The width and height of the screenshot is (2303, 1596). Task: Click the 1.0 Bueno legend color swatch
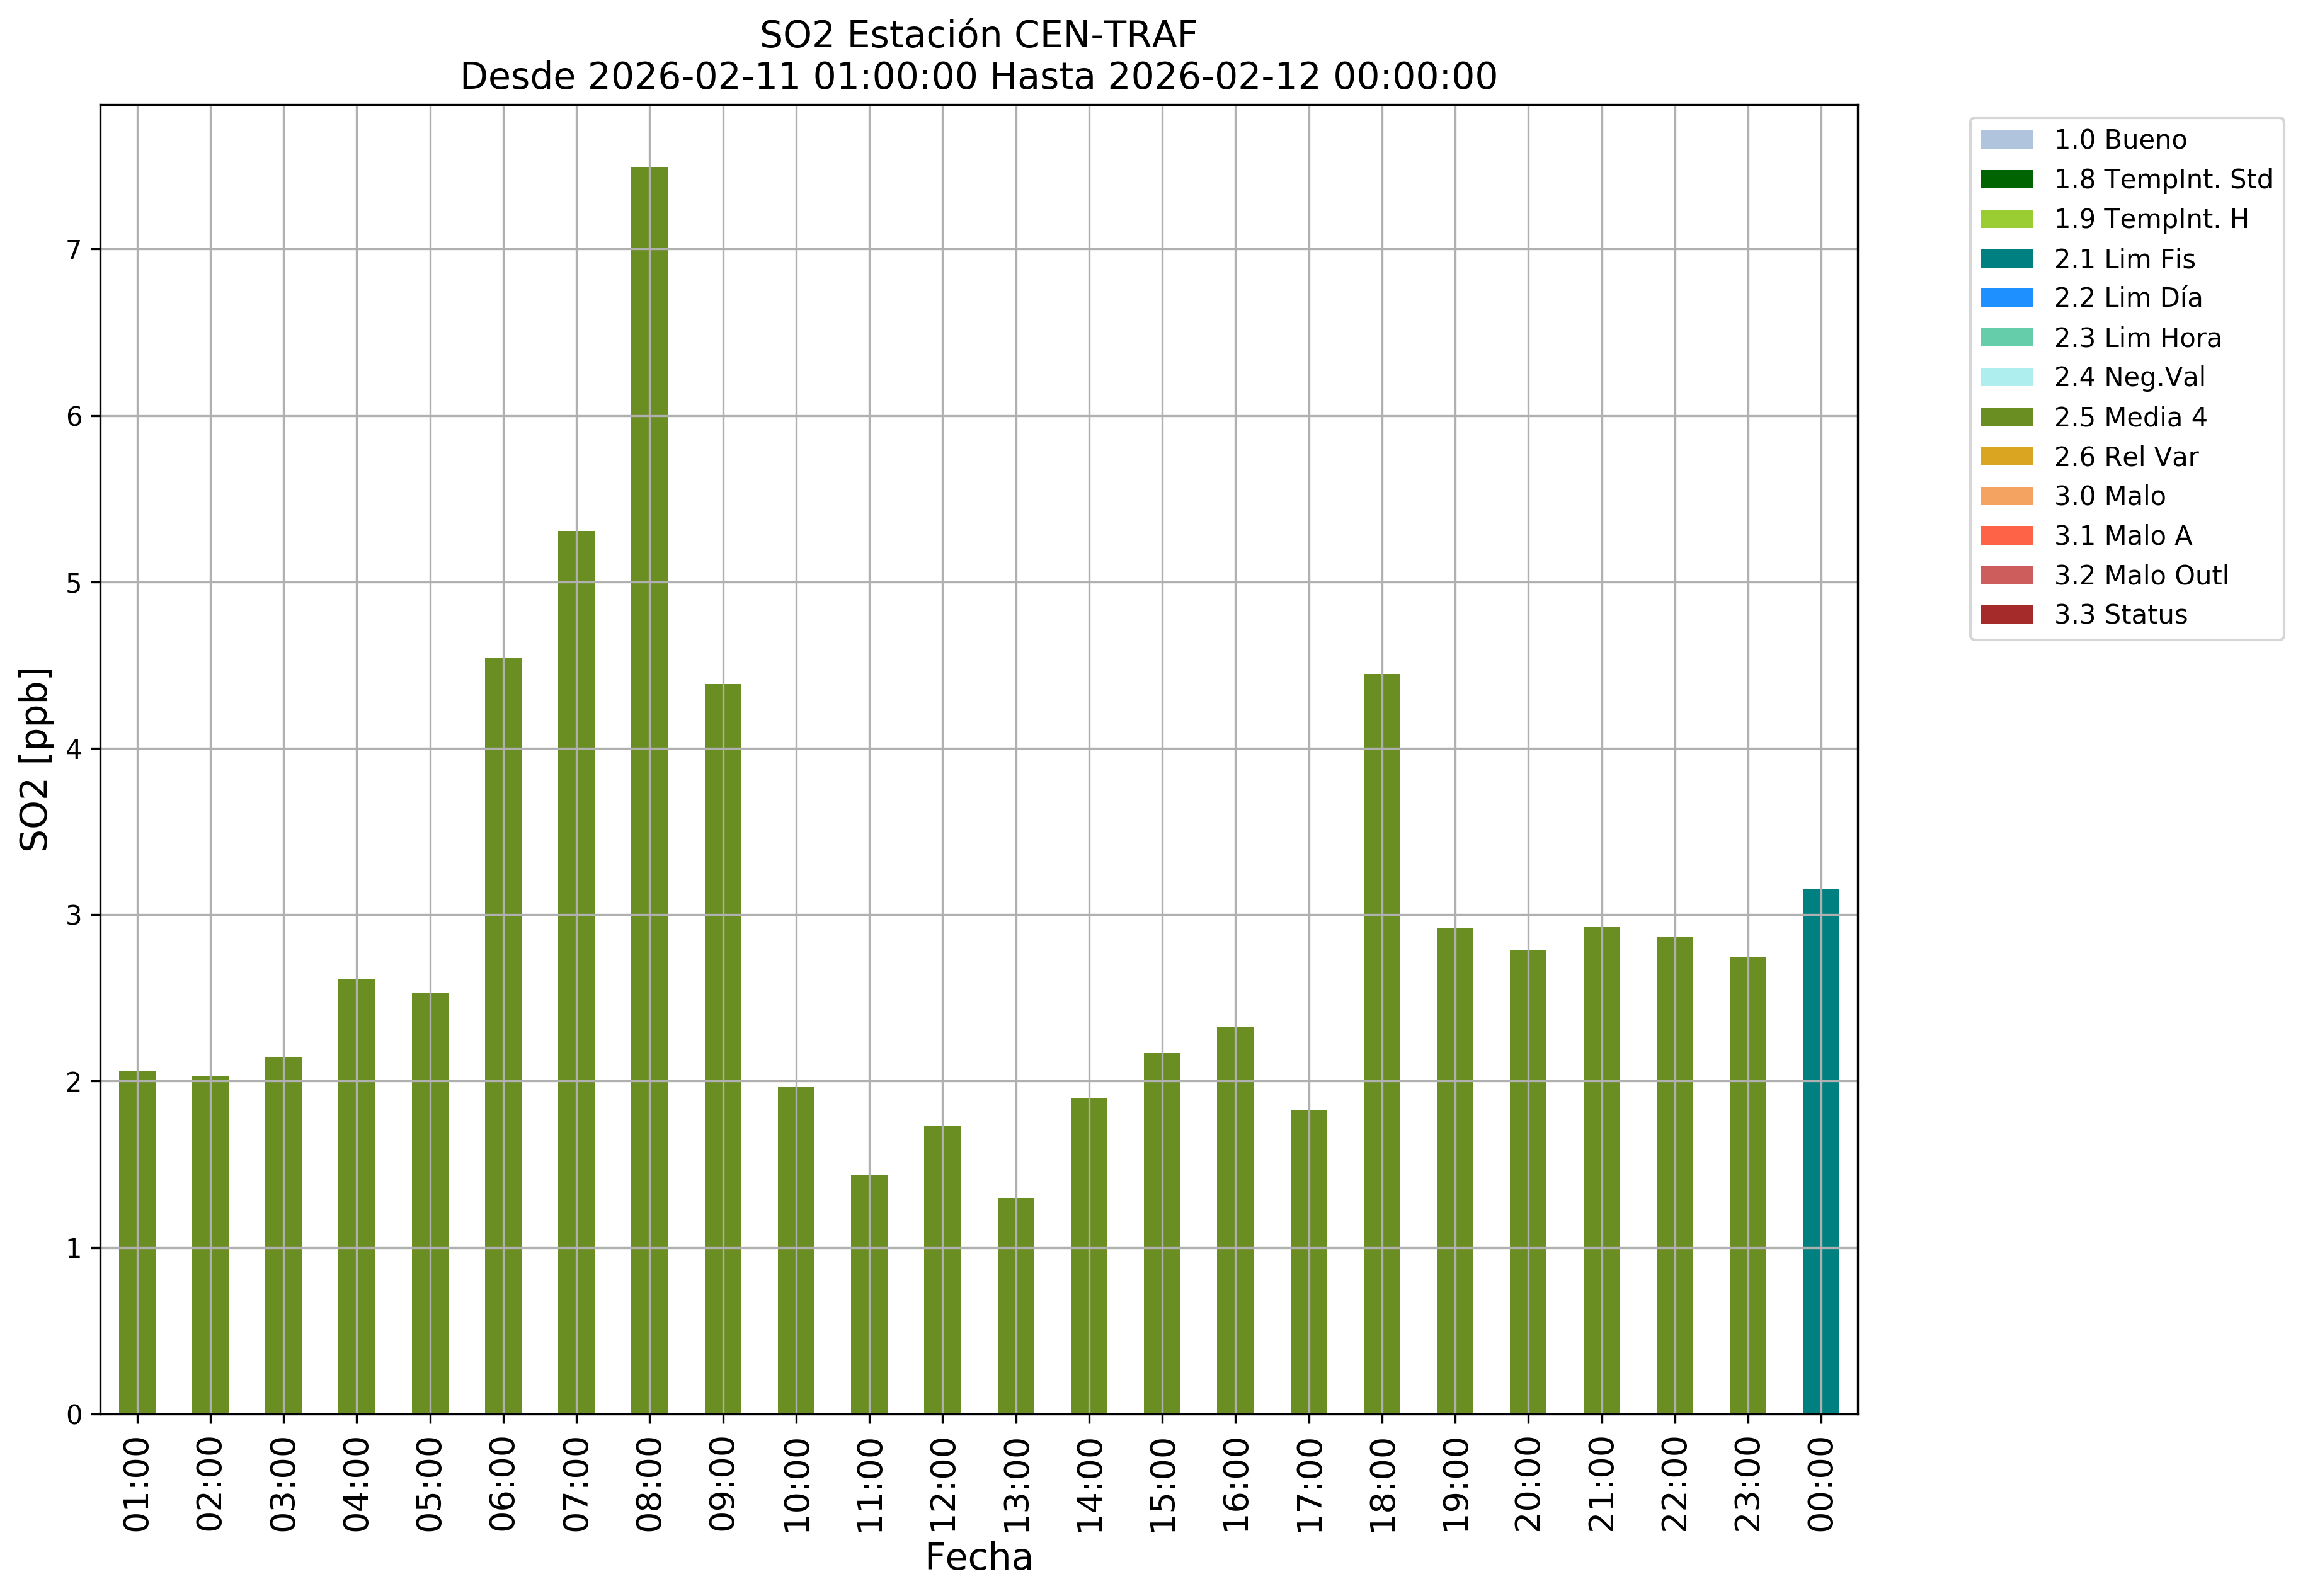click(x=2006, y=140)
